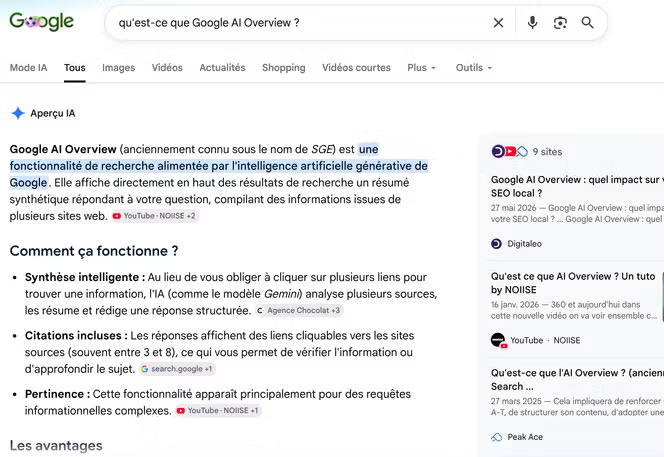Click the '9 sites' label
Viewport: 664px width, 457px height.
[x=547, y=152]
